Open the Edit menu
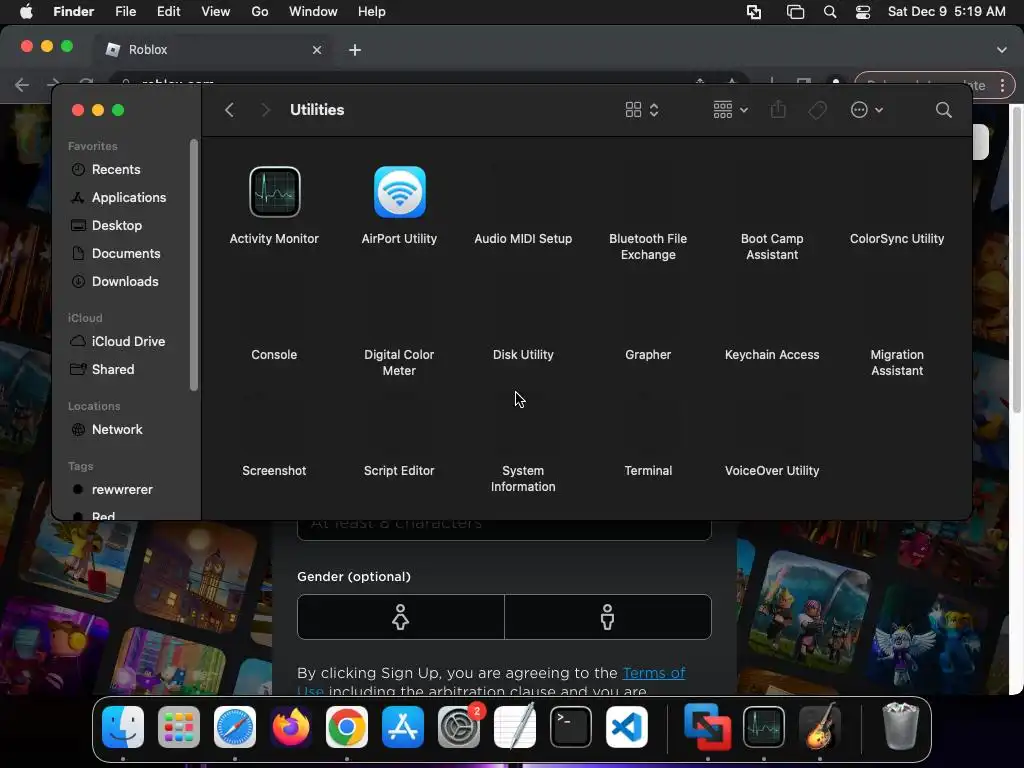The width and height of the screenshot is (1024, 768). (168, 12)
